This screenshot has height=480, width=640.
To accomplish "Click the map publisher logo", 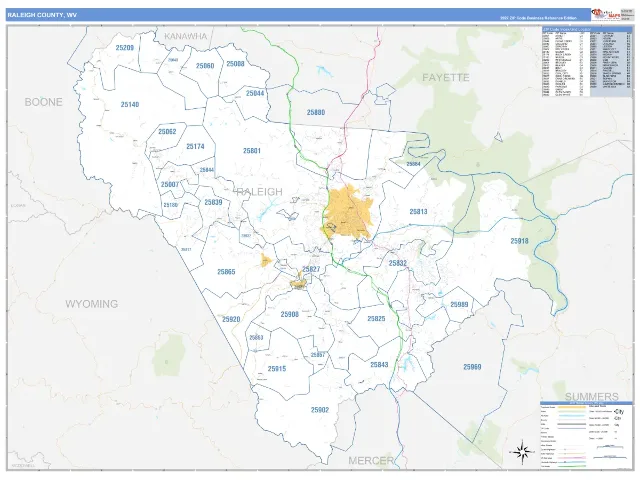I will 605,14.
